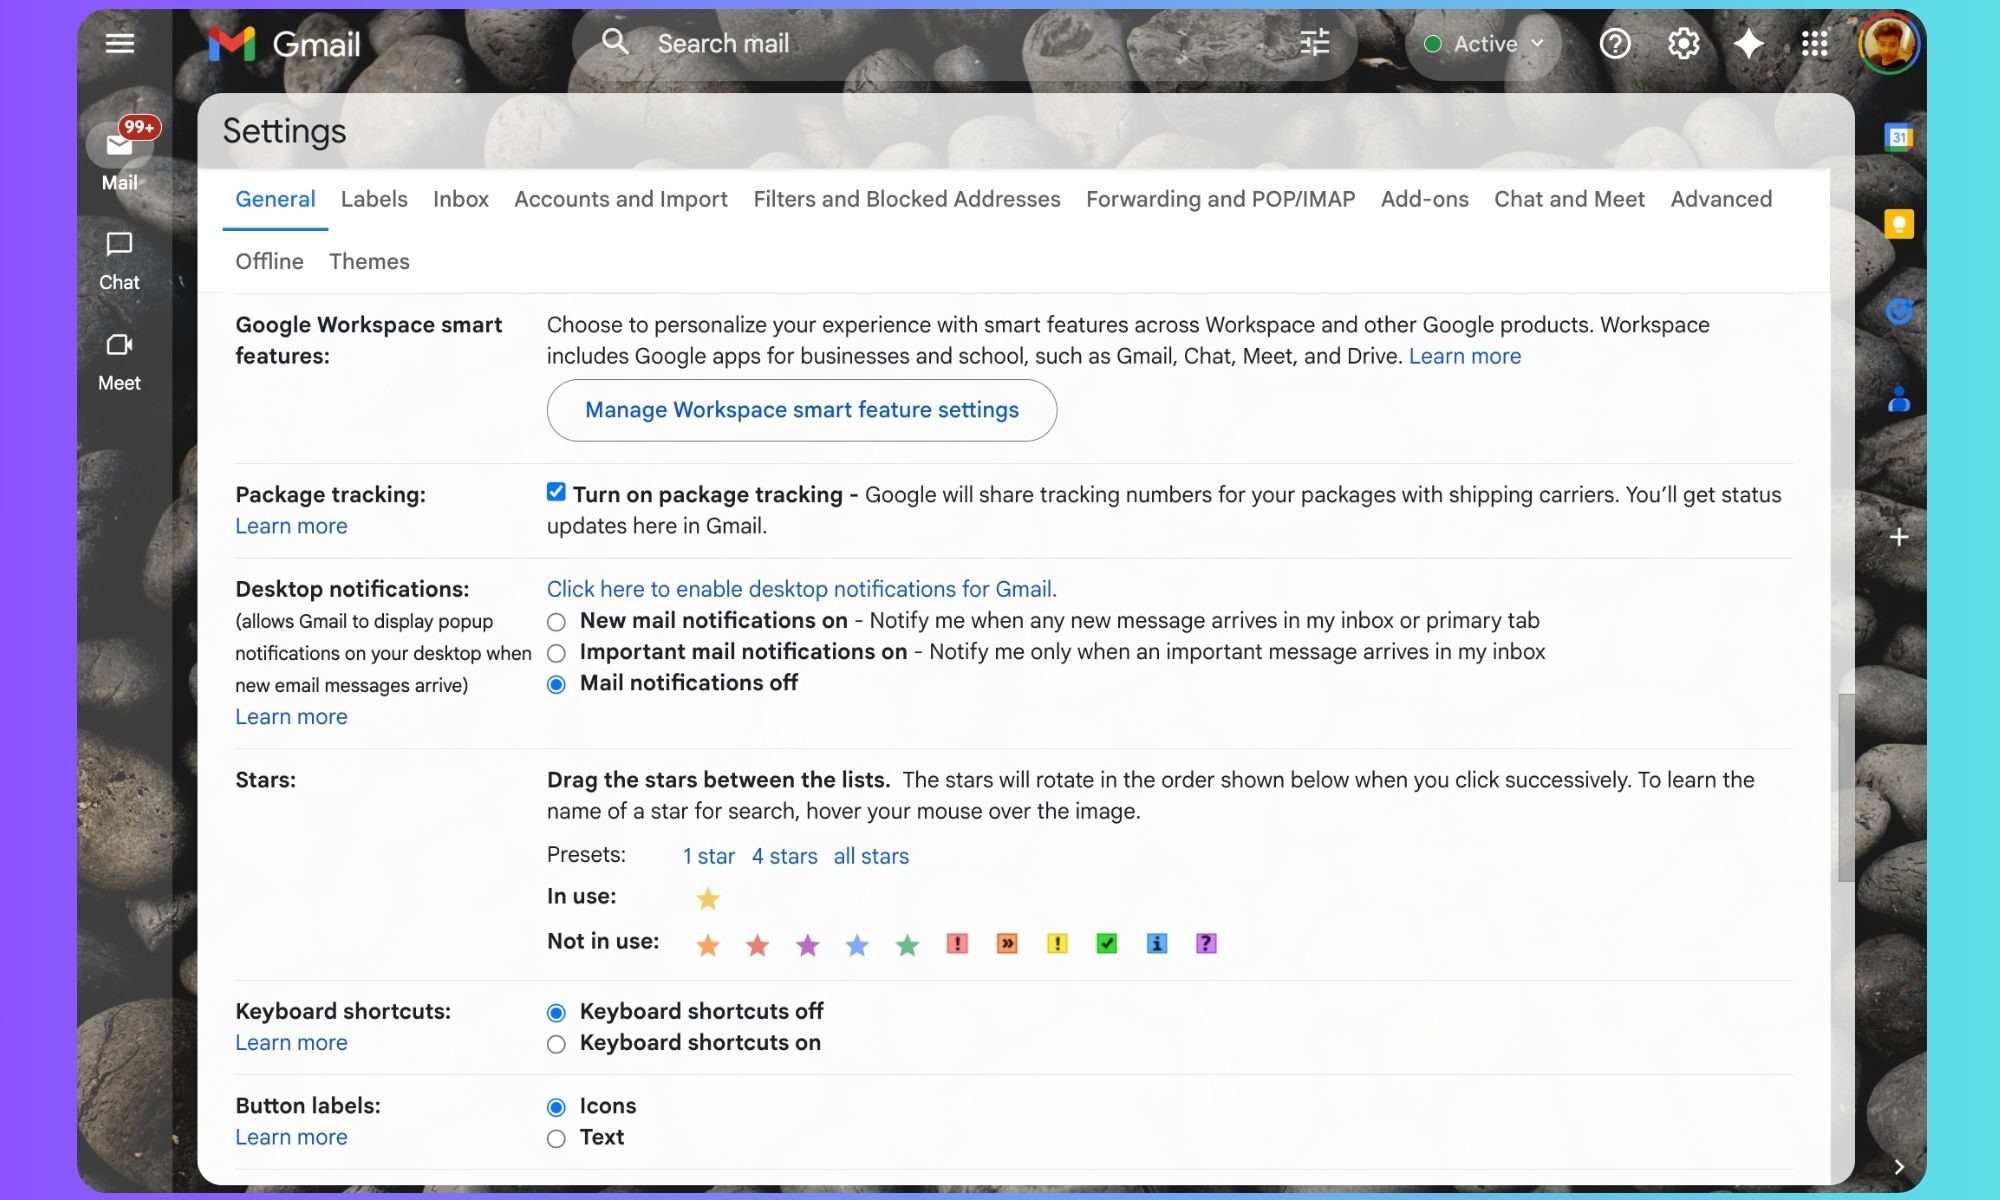Choose the all stars preset
The image size is (2000, 1200).
[871, 856]
